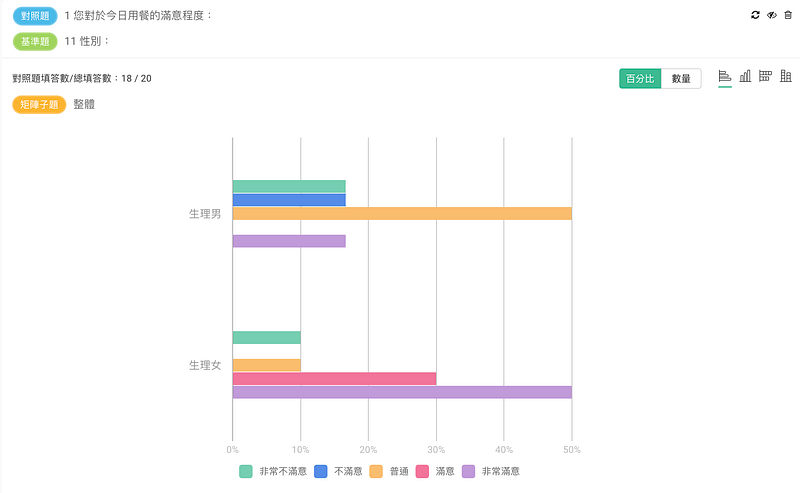Click 生理女 pink 滿意 bar
This screenshot has width=800, height=493.
click(334, 379)
